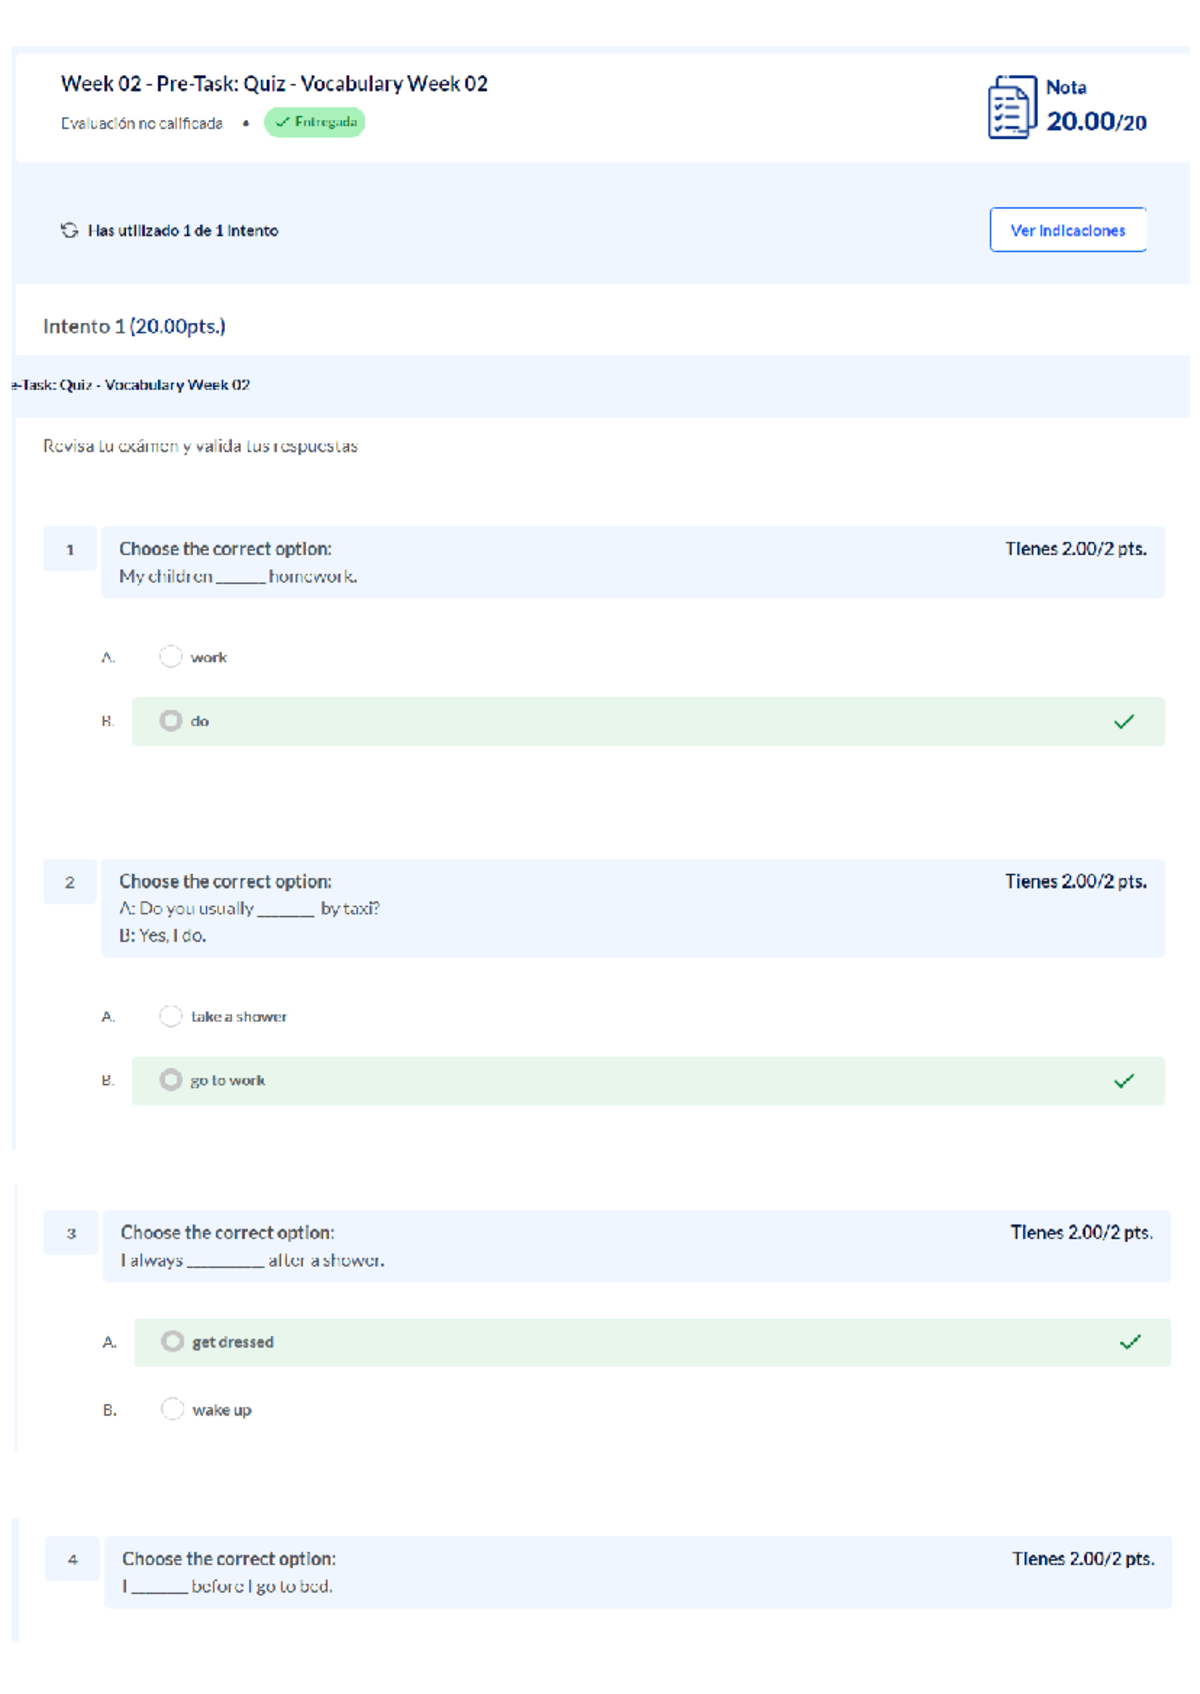Select the radio button for 'take a shower'

[x=171, y=1015]
